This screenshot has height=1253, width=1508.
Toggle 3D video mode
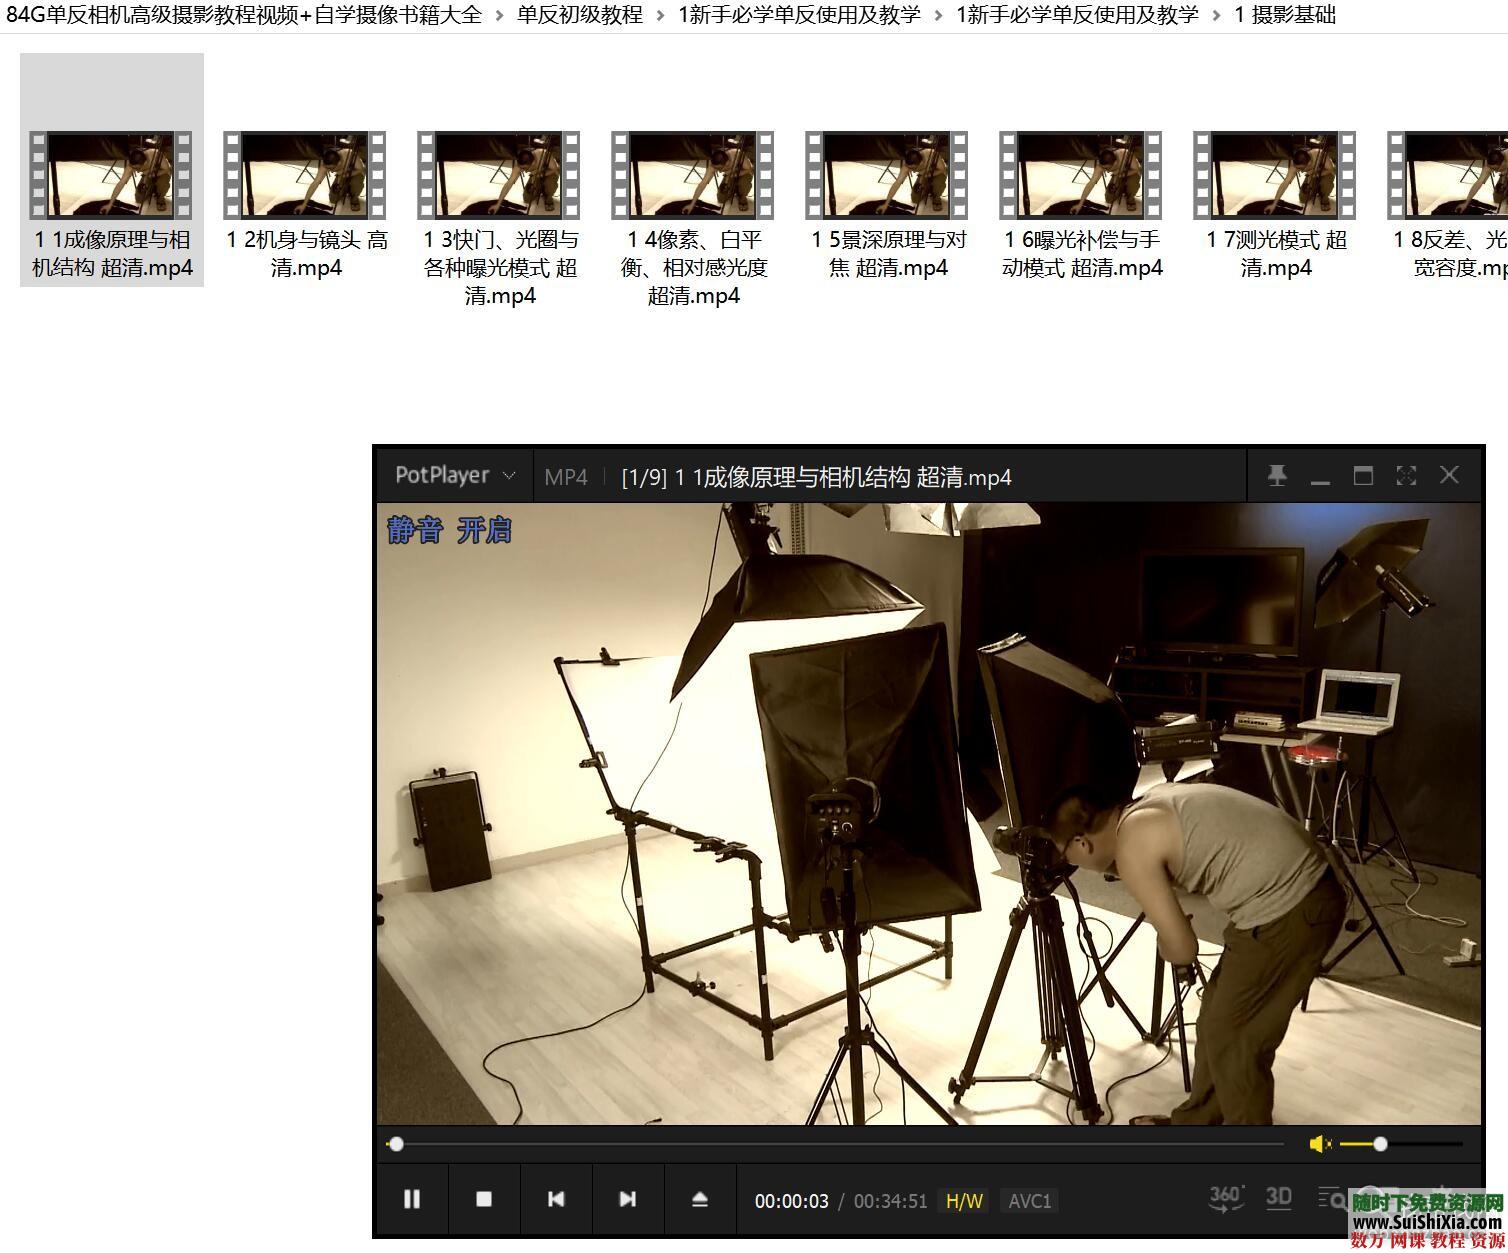tap(1279, 1198)
